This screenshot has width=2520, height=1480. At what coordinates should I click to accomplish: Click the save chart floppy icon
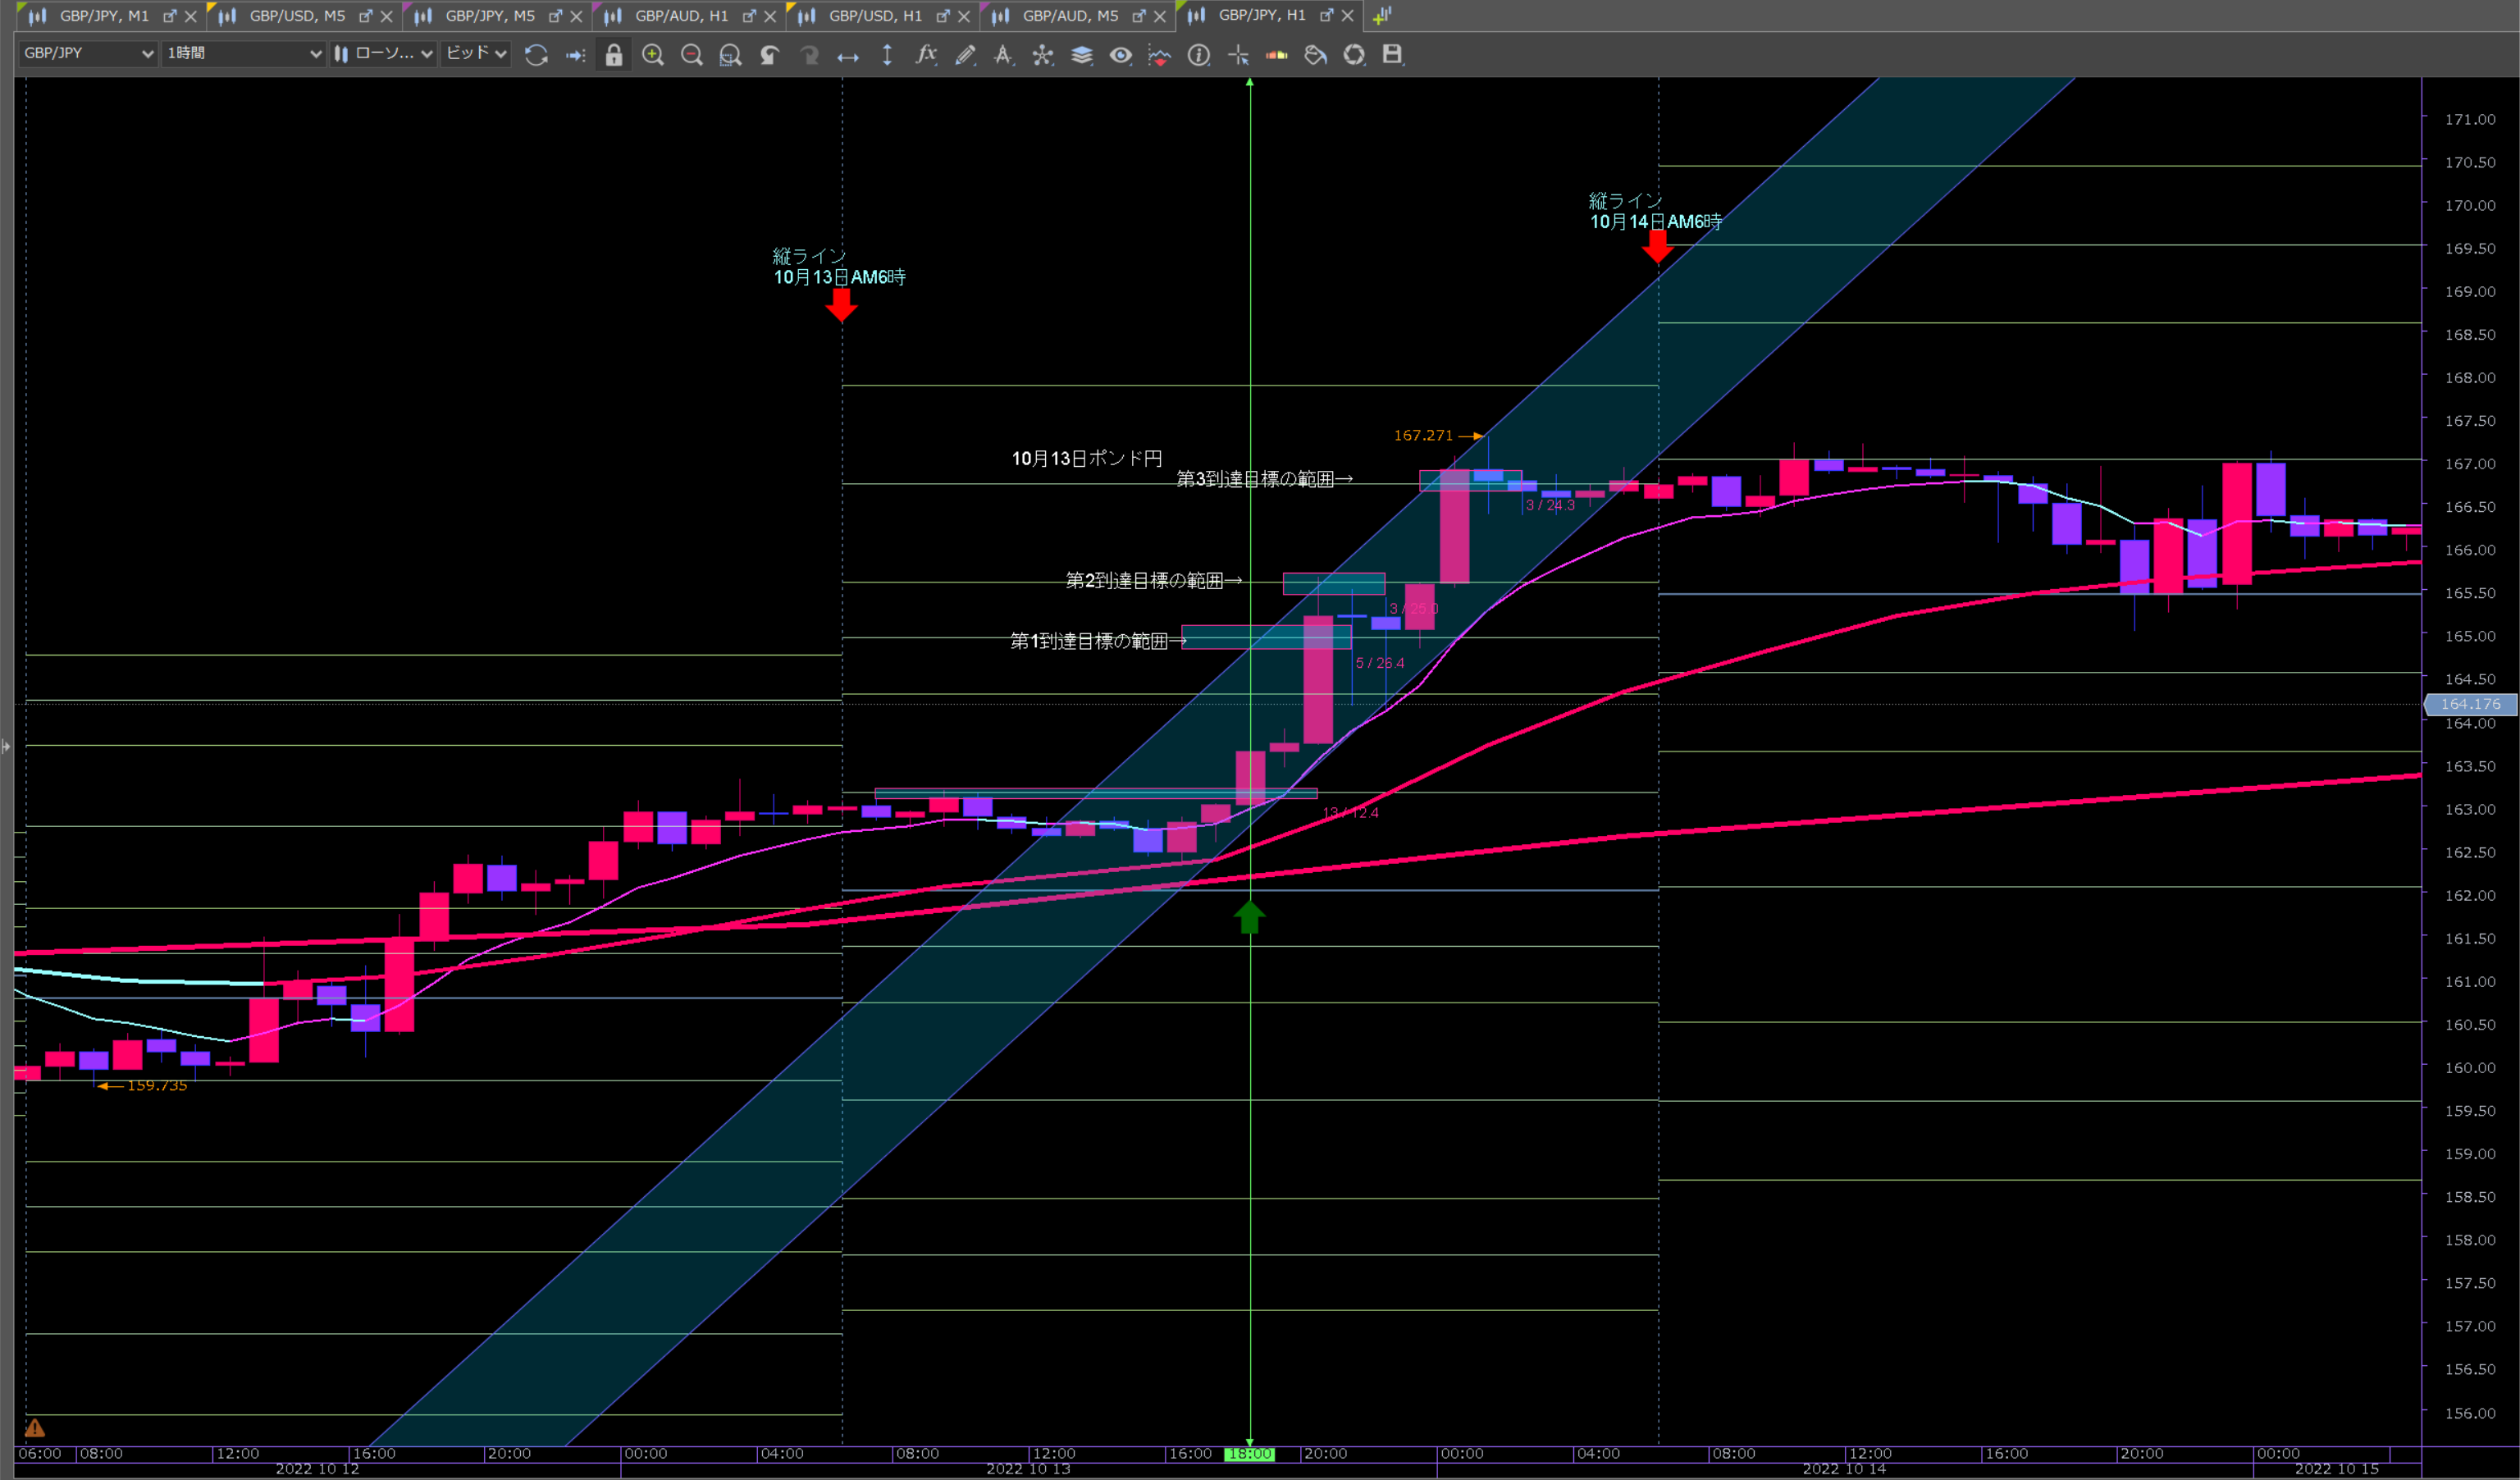tap(1392, 55)
